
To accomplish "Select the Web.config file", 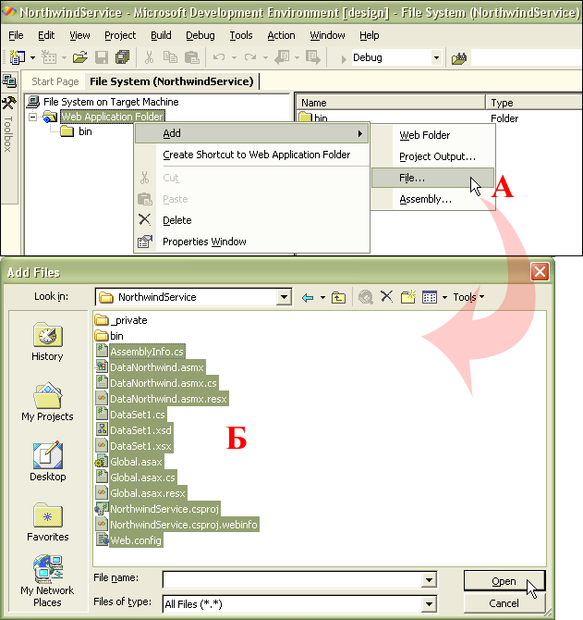I will 129,541.
